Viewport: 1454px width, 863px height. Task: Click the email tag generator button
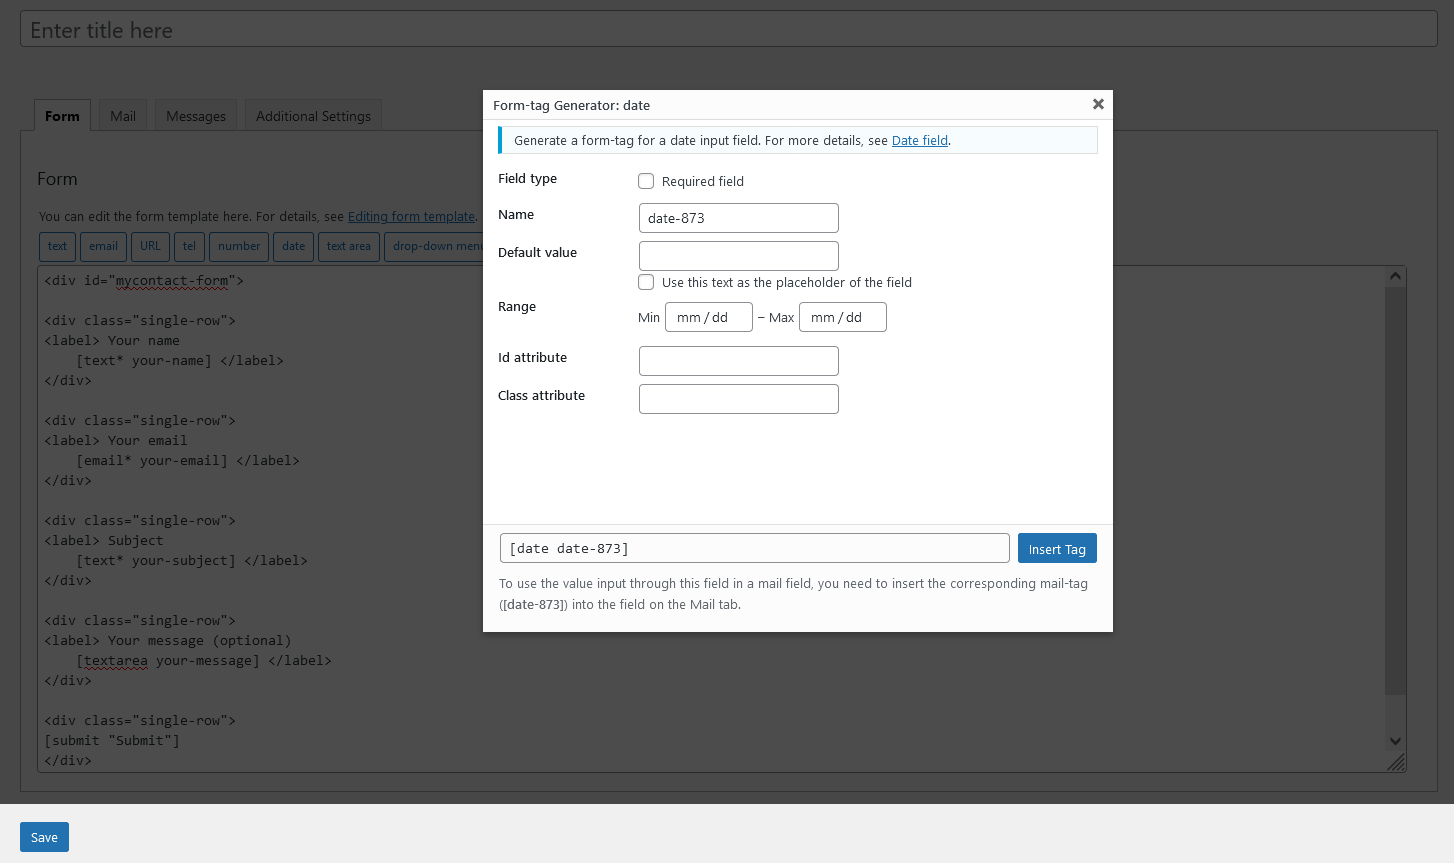[x=103, y=246]
